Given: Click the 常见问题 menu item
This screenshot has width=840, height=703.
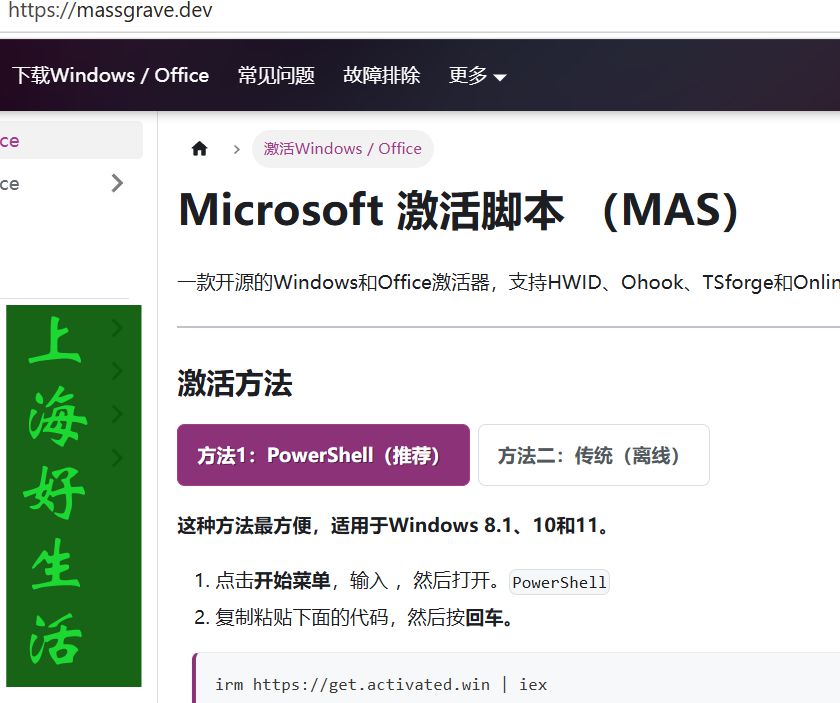Looking at the screenshot, I should coord(276,75).
